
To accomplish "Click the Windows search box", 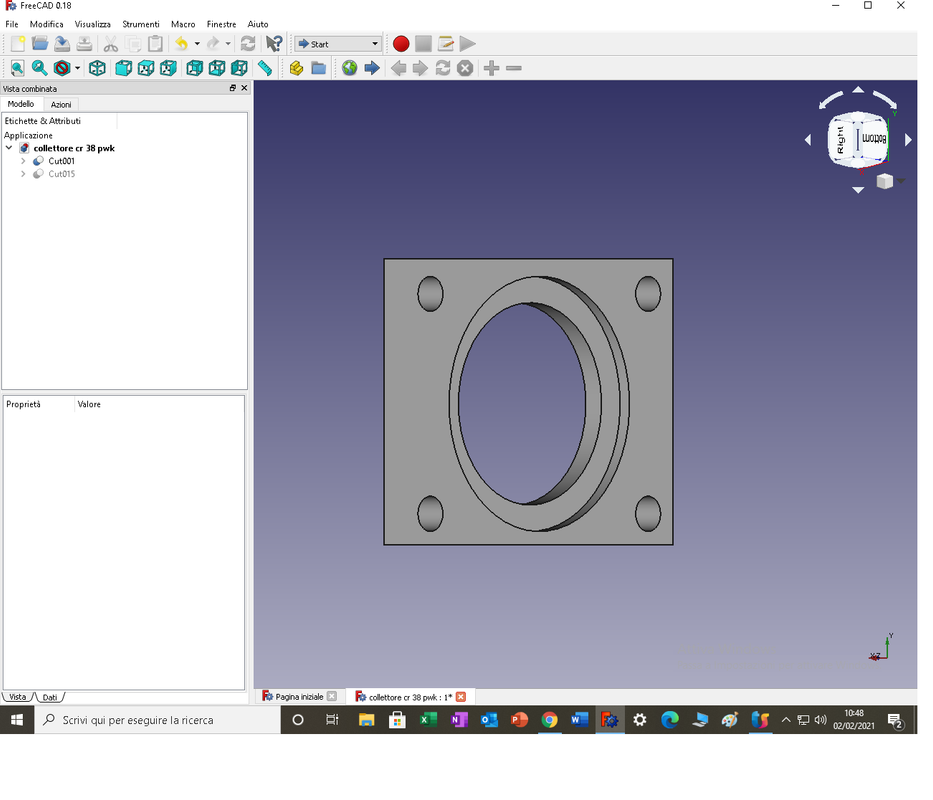I will click(158, 720).
